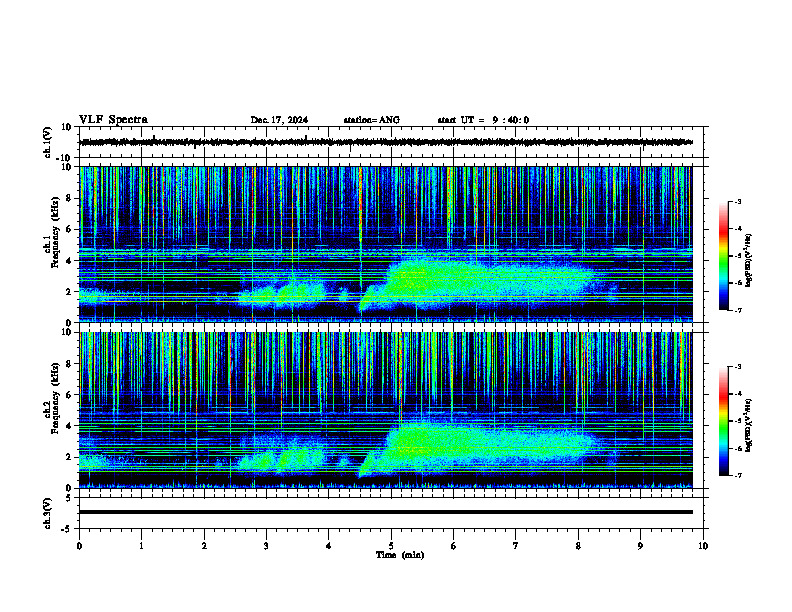Click the ch.3 flat black voltage trace

[x=386, y=512]
